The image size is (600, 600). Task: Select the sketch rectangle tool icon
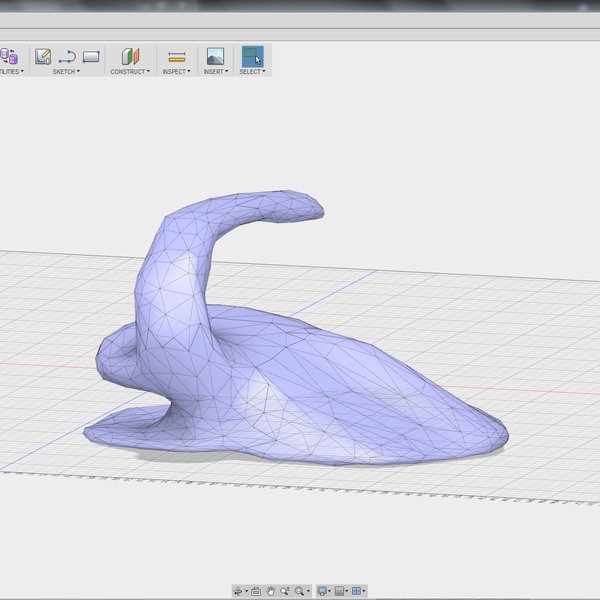point(91,57)
